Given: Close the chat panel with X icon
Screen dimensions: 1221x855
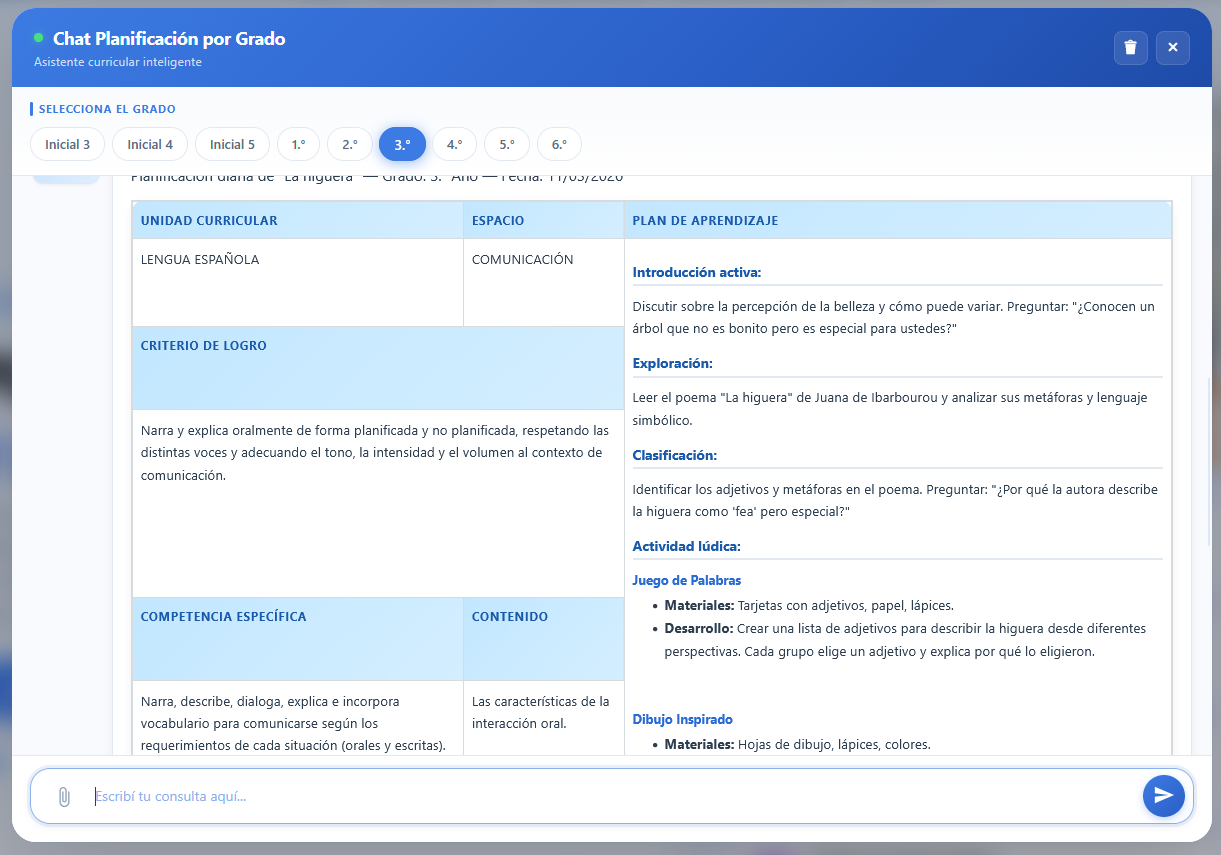Looking at the screenshot, I should [x=1172, y=48].
